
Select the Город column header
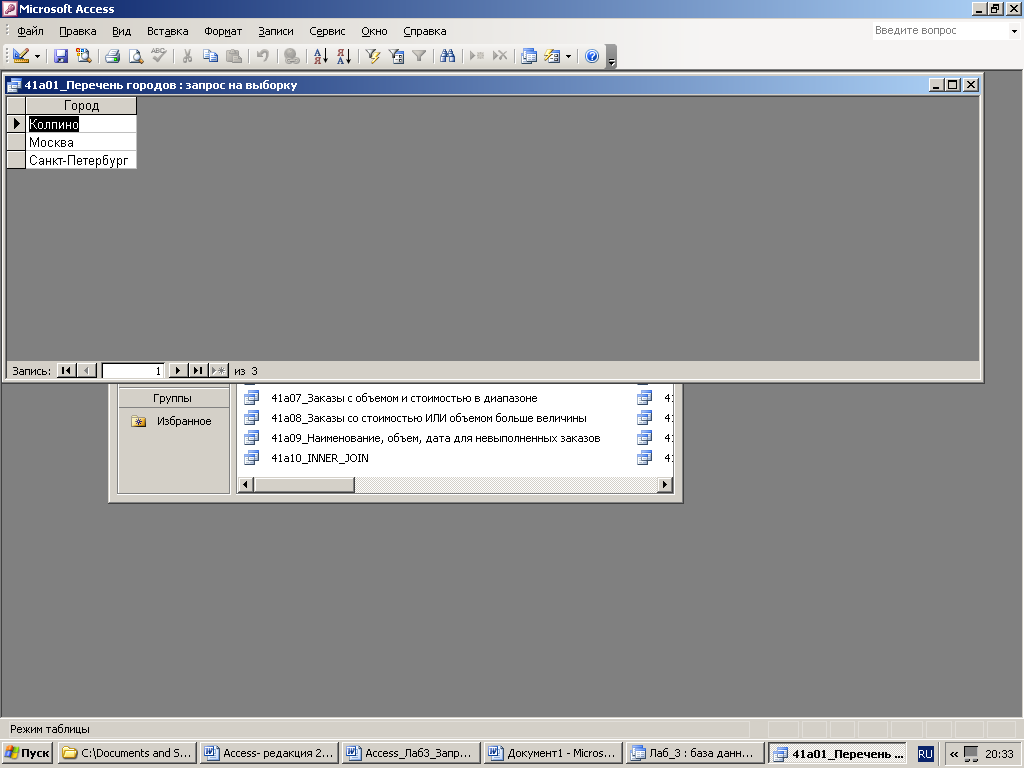(x=81, y=105)
